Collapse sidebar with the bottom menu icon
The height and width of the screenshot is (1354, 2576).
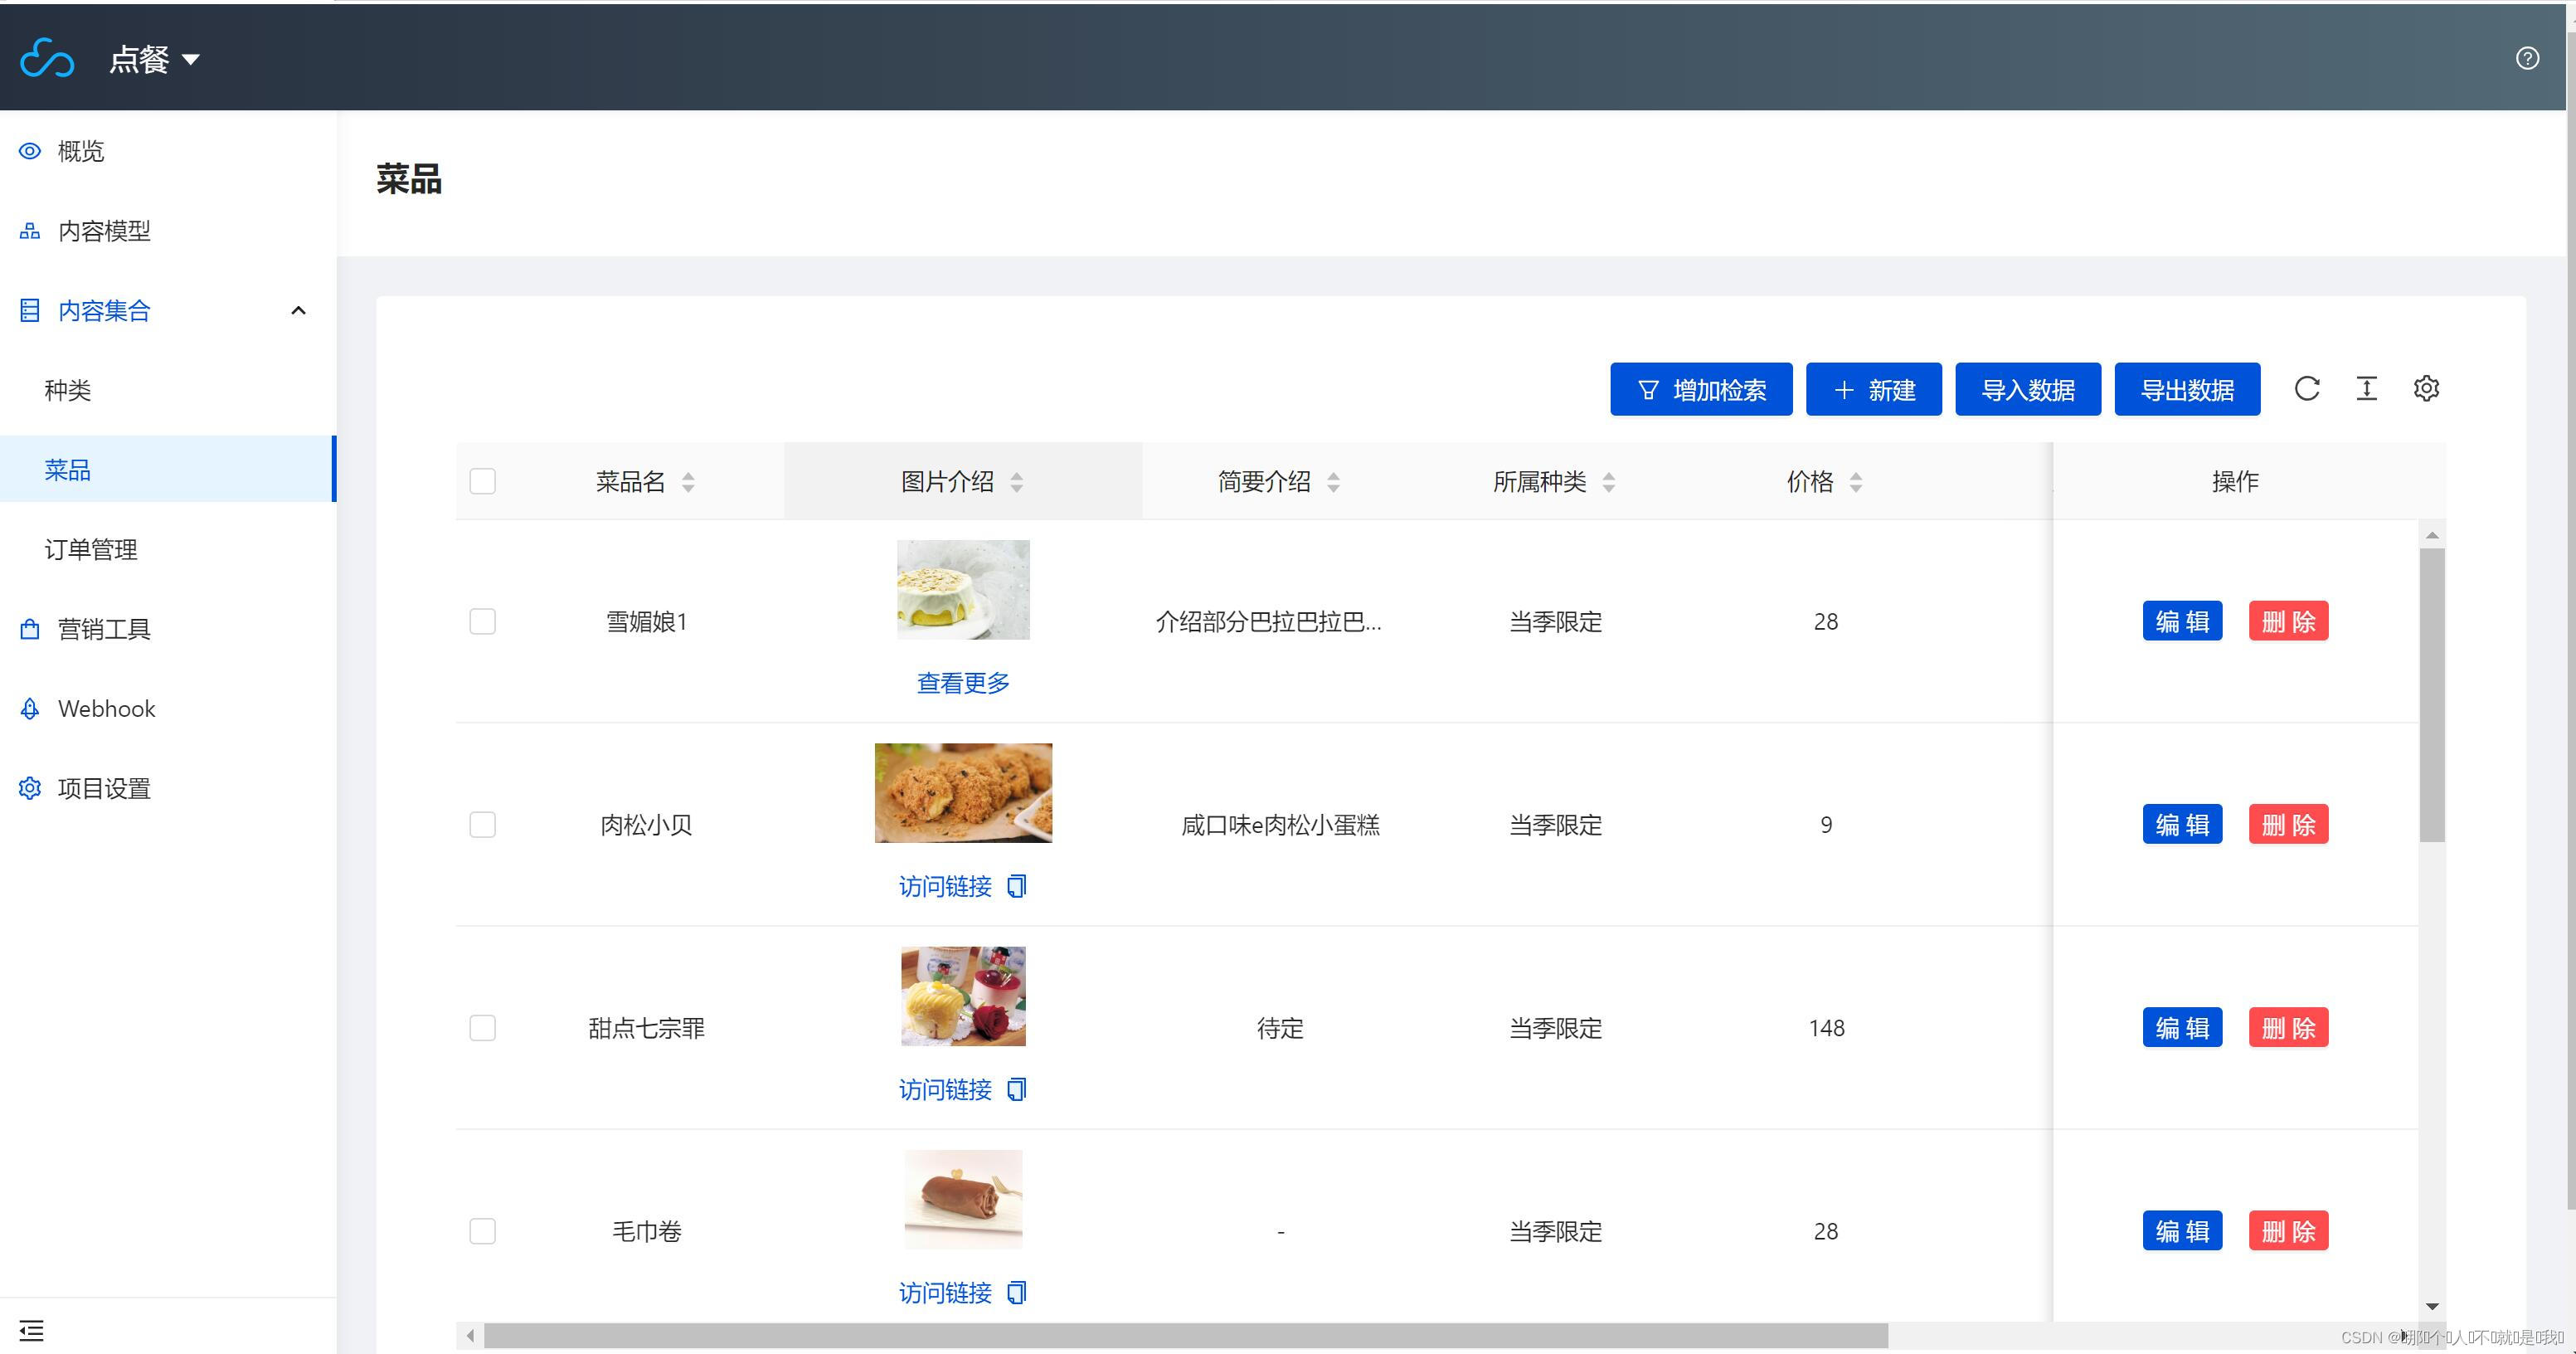click(31, 1330)
